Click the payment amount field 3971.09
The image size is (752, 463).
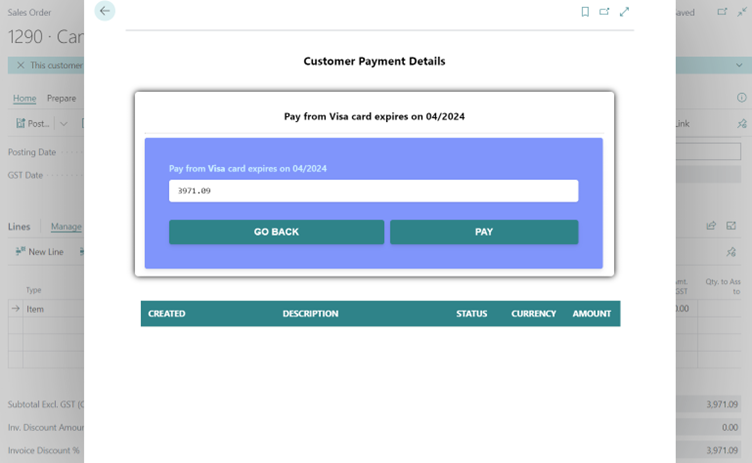[x=373, y=190]
